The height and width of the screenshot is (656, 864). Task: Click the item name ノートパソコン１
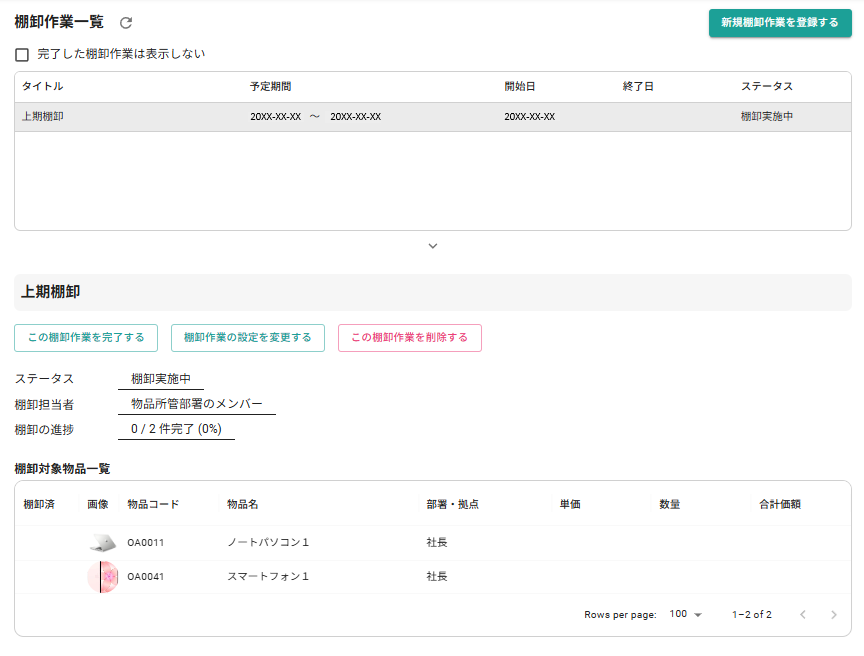[x=268, y=543]
